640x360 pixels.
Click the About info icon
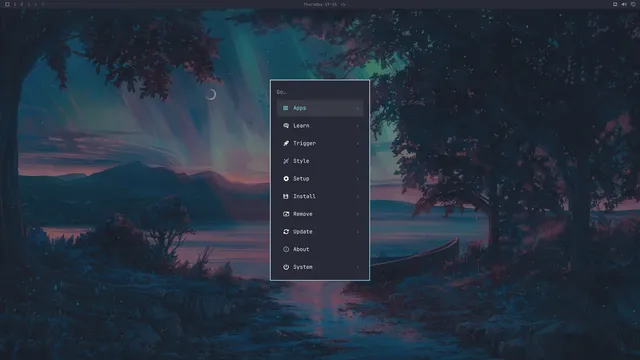click(286, 249)
